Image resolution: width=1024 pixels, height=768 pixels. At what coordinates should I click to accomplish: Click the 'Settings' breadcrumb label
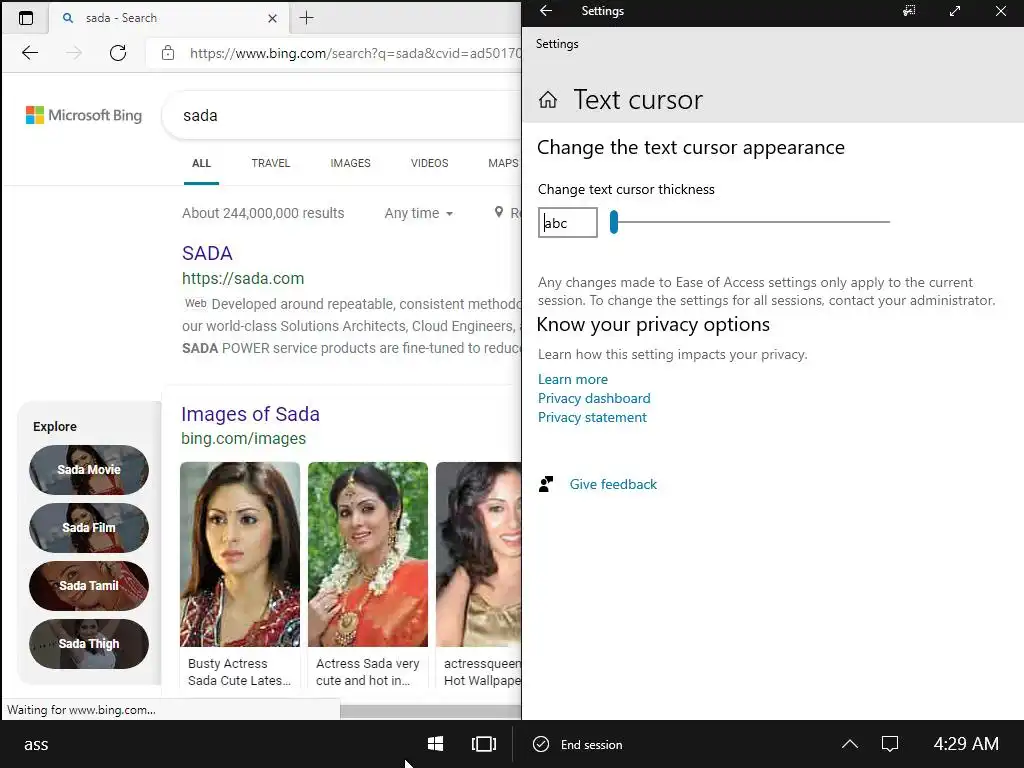(x=557, y=44)
